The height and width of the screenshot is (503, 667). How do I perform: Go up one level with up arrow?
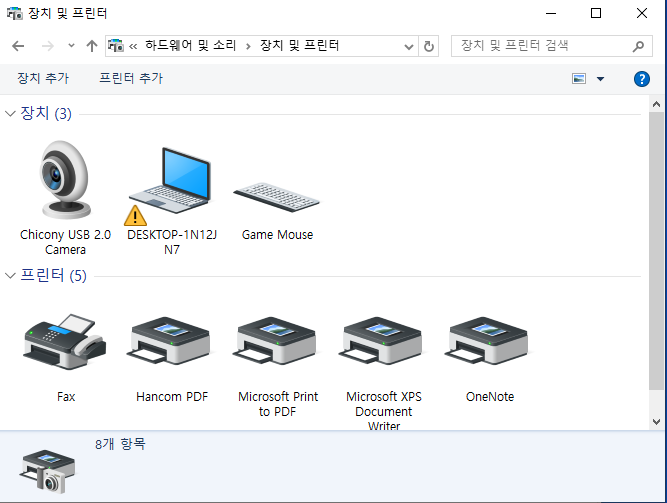[92, 46]
